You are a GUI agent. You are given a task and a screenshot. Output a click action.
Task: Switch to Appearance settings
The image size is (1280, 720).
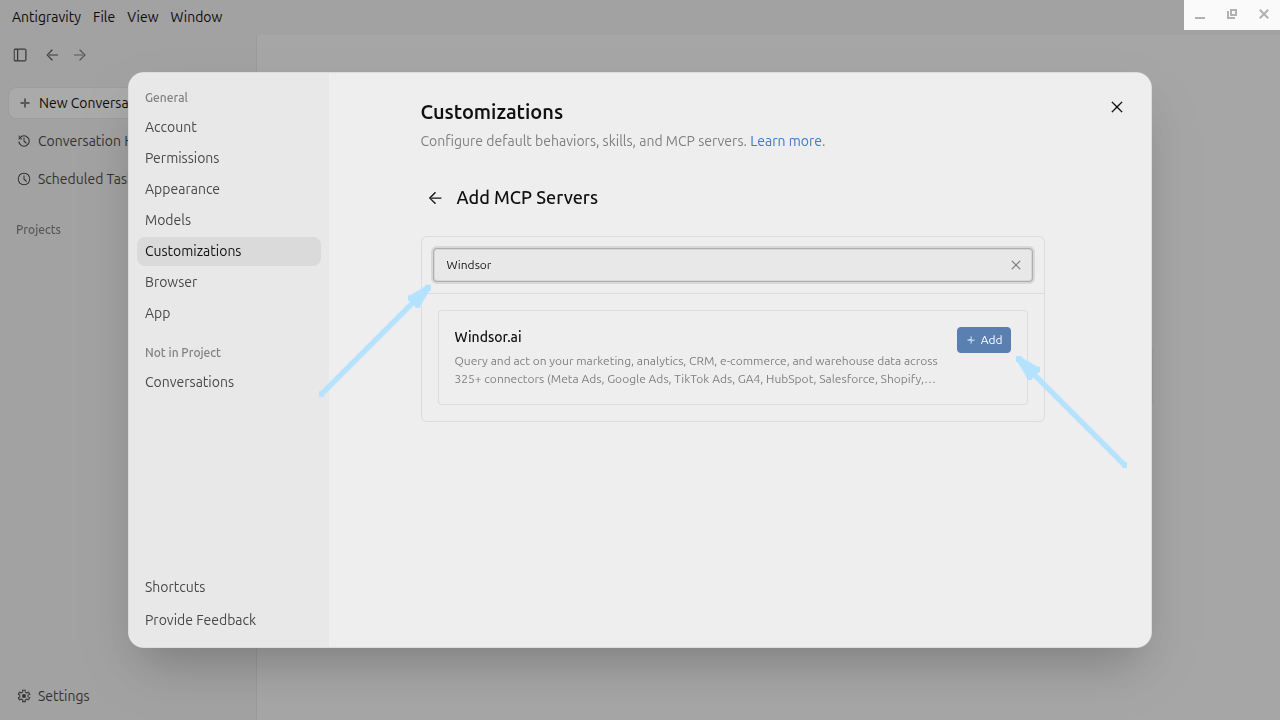pos(229,189)
